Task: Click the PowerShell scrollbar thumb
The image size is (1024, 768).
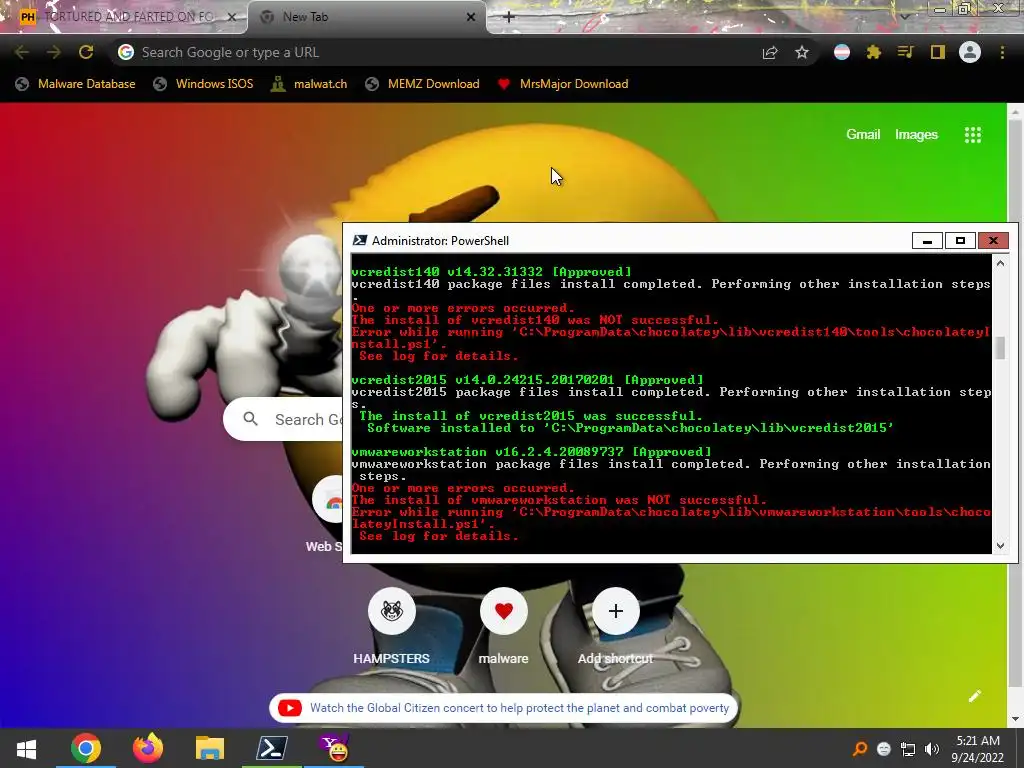Action: point(1000,348)
